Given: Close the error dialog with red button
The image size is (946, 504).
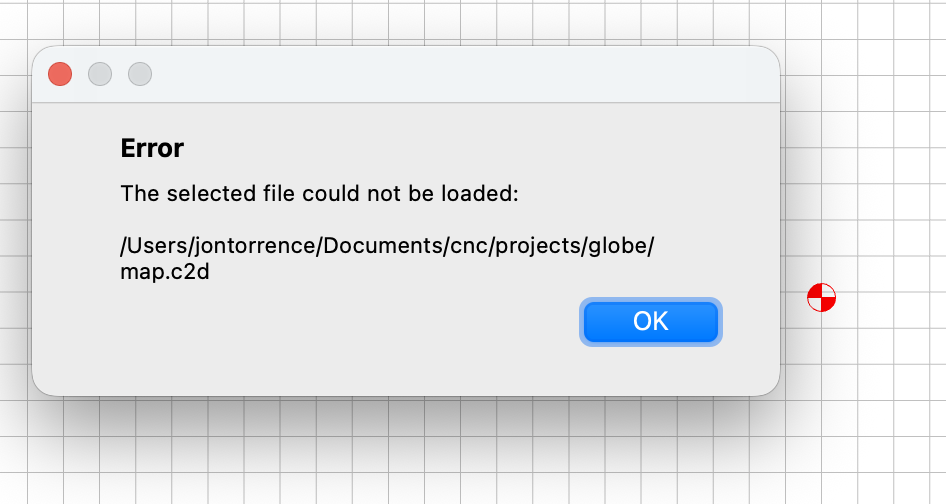Looking at the screenshot, I should tap(60, 74).
